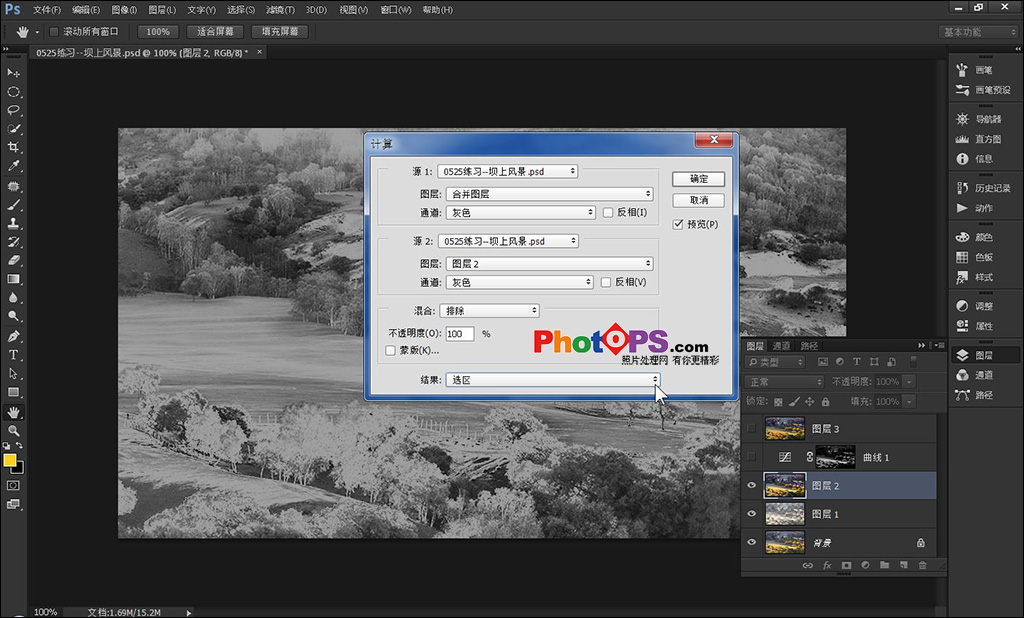1024x618 pixels.
Task: Enable the 蒙版(K) mask checkbox
Action: coord(391,351)
